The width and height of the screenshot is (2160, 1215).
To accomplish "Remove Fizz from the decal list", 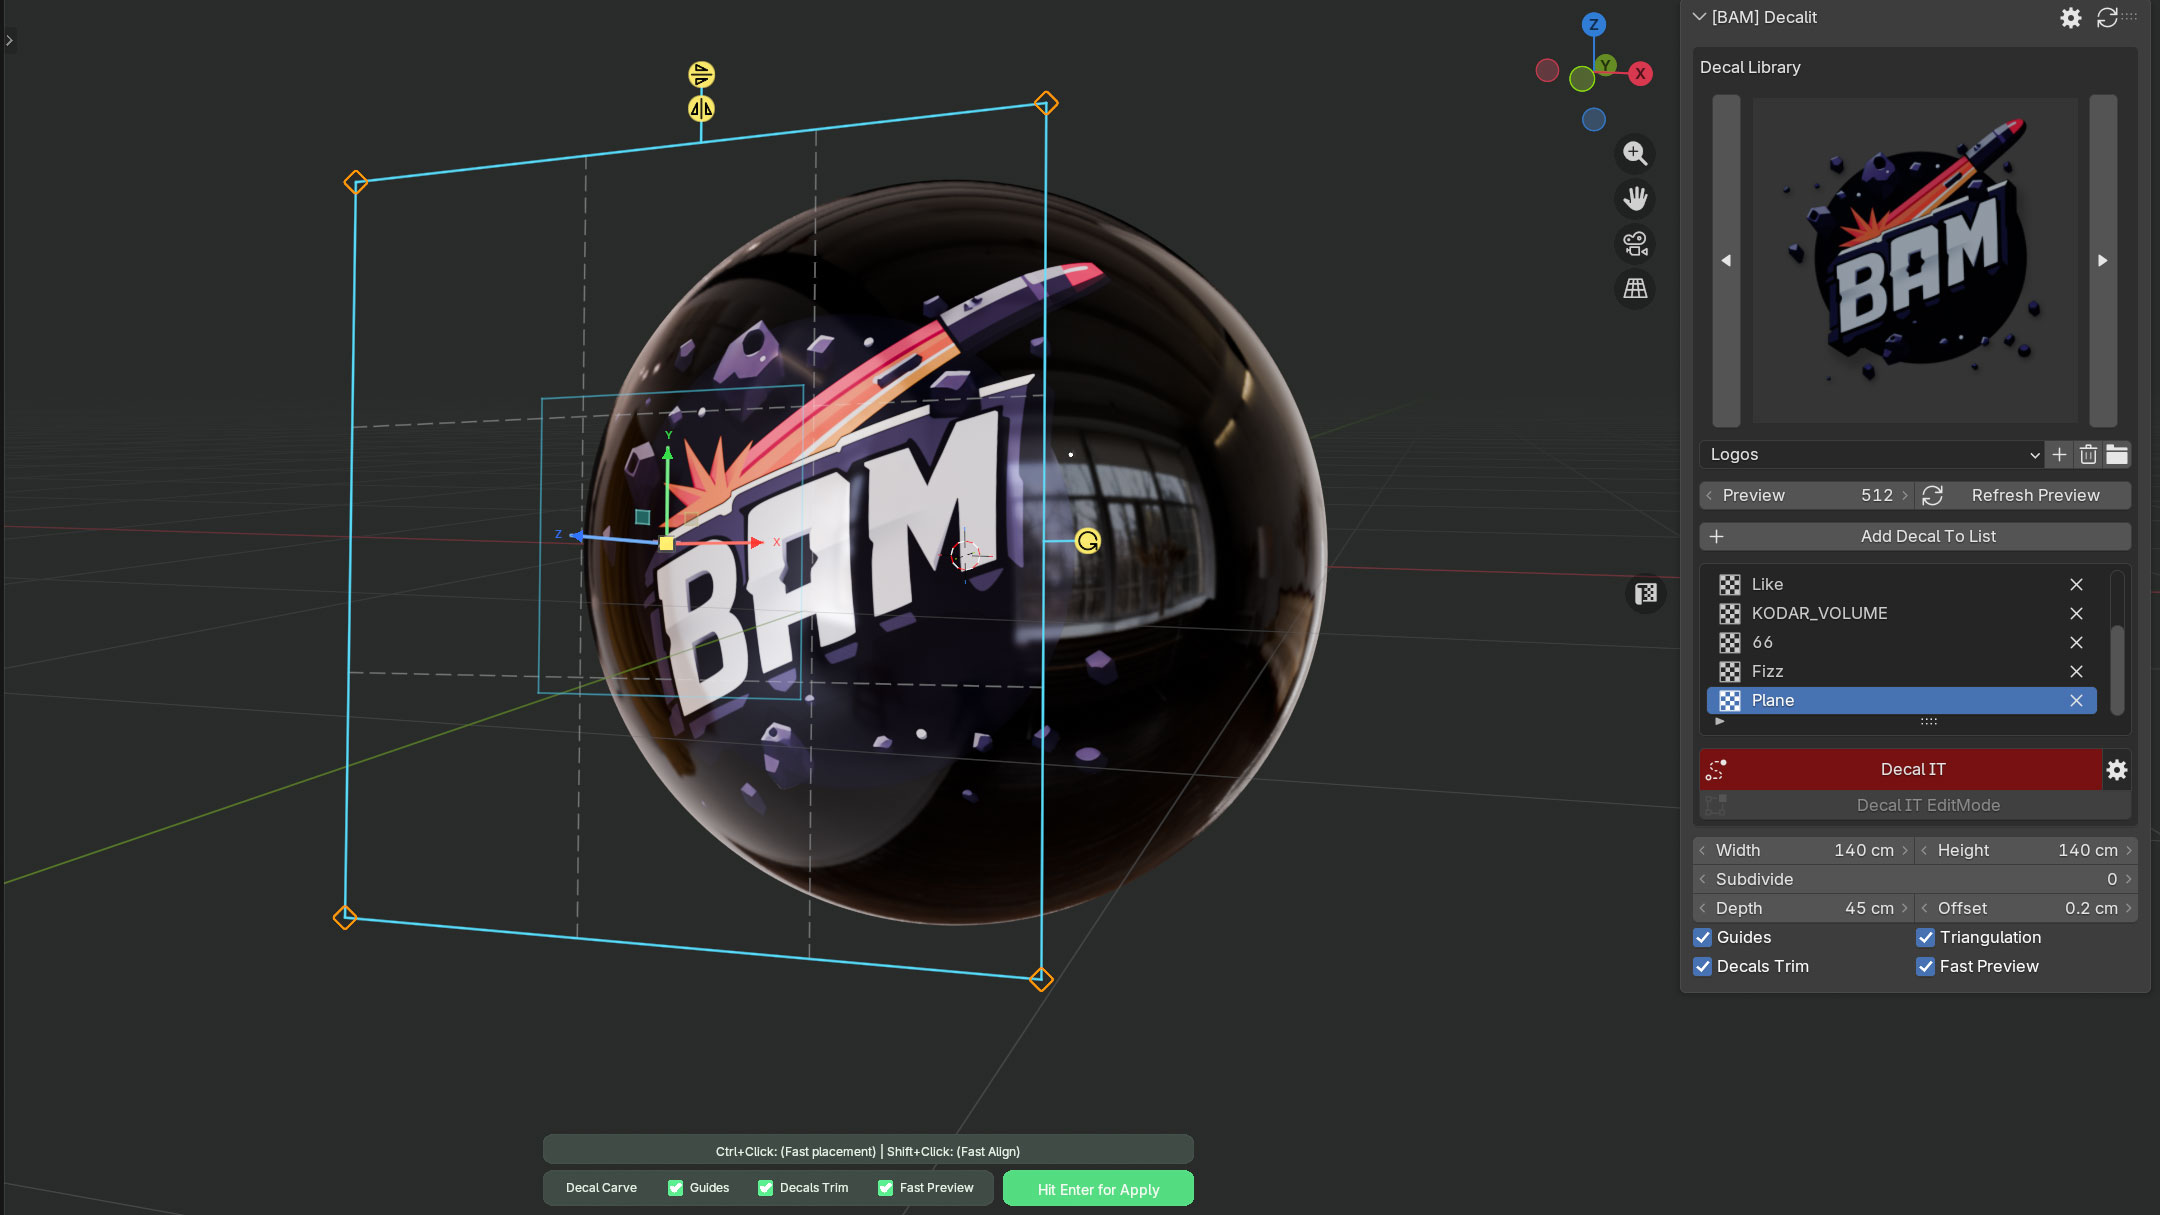I will (2076, 672).
